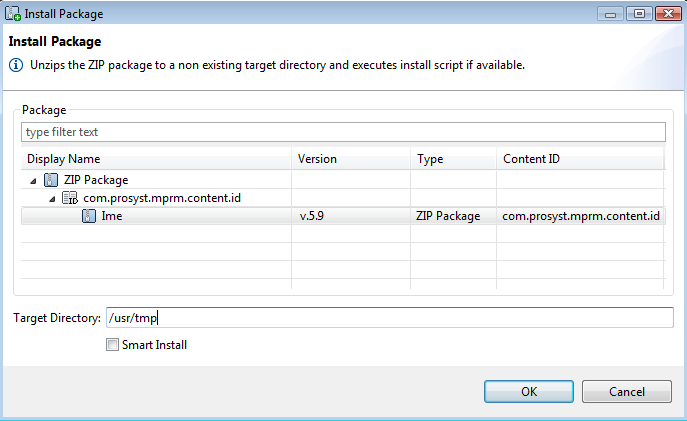Click the Content ID column header

(581, 159)
